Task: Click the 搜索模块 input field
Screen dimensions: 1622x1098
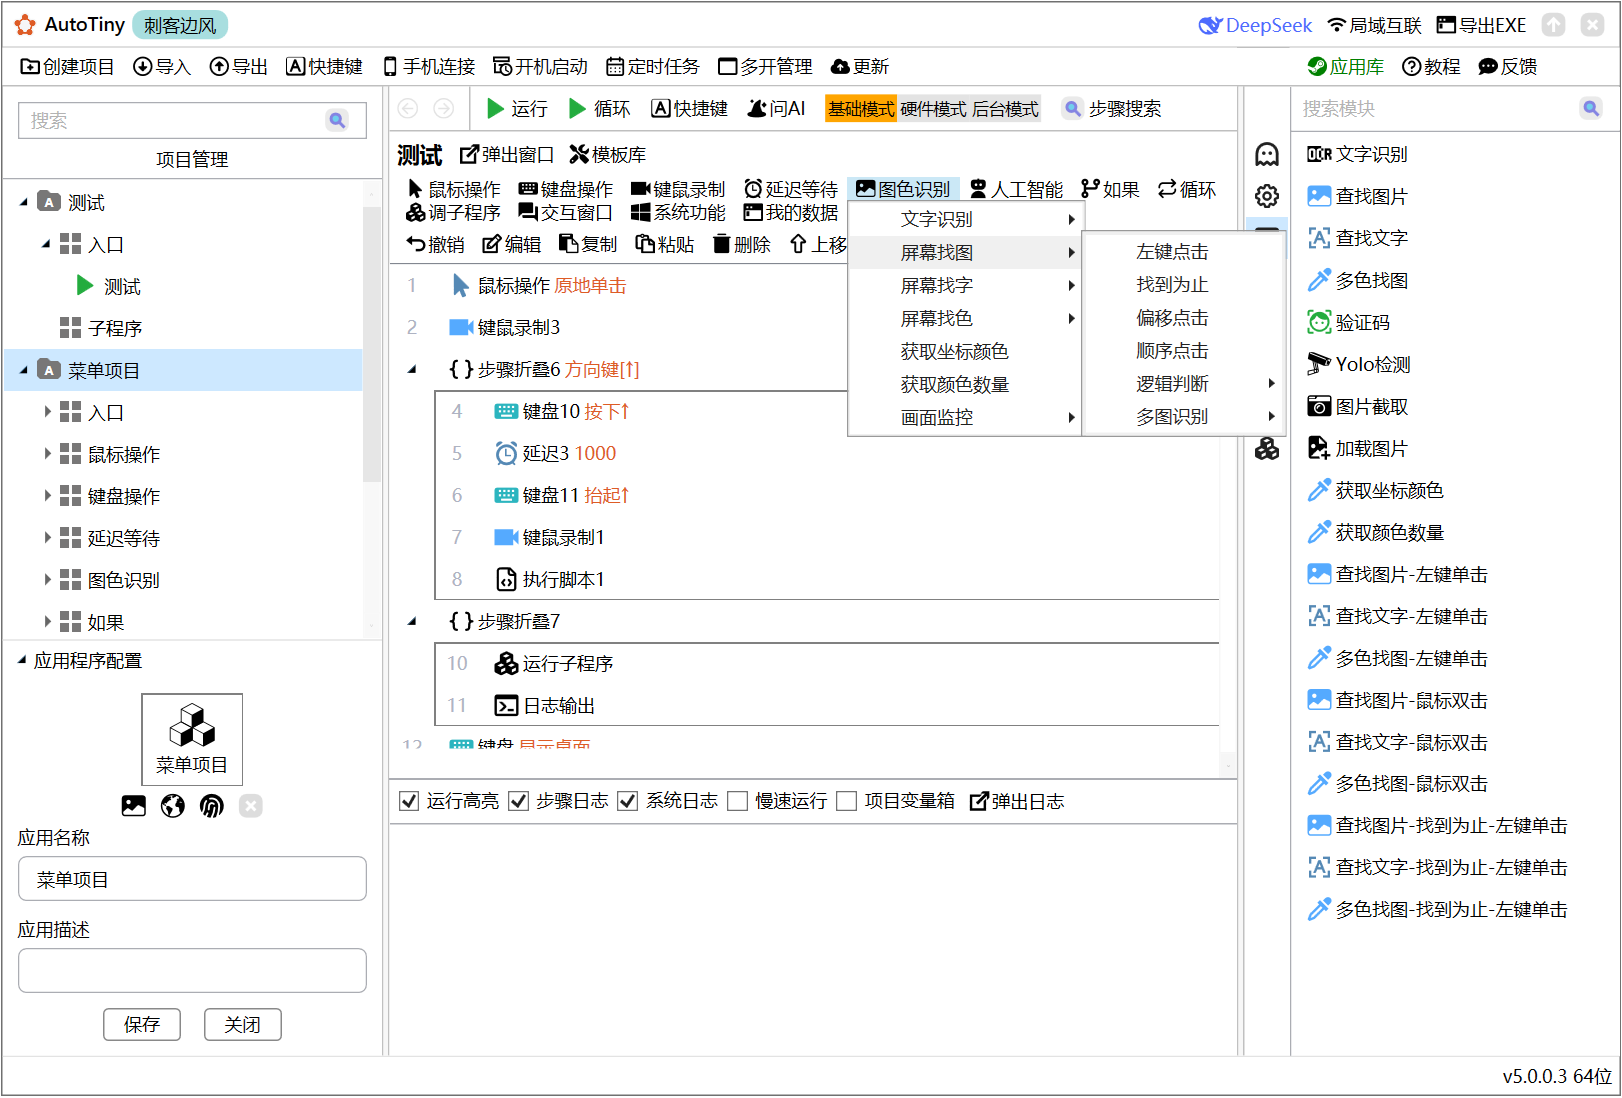Action: pyautogui.click(x=1453, y=108)
